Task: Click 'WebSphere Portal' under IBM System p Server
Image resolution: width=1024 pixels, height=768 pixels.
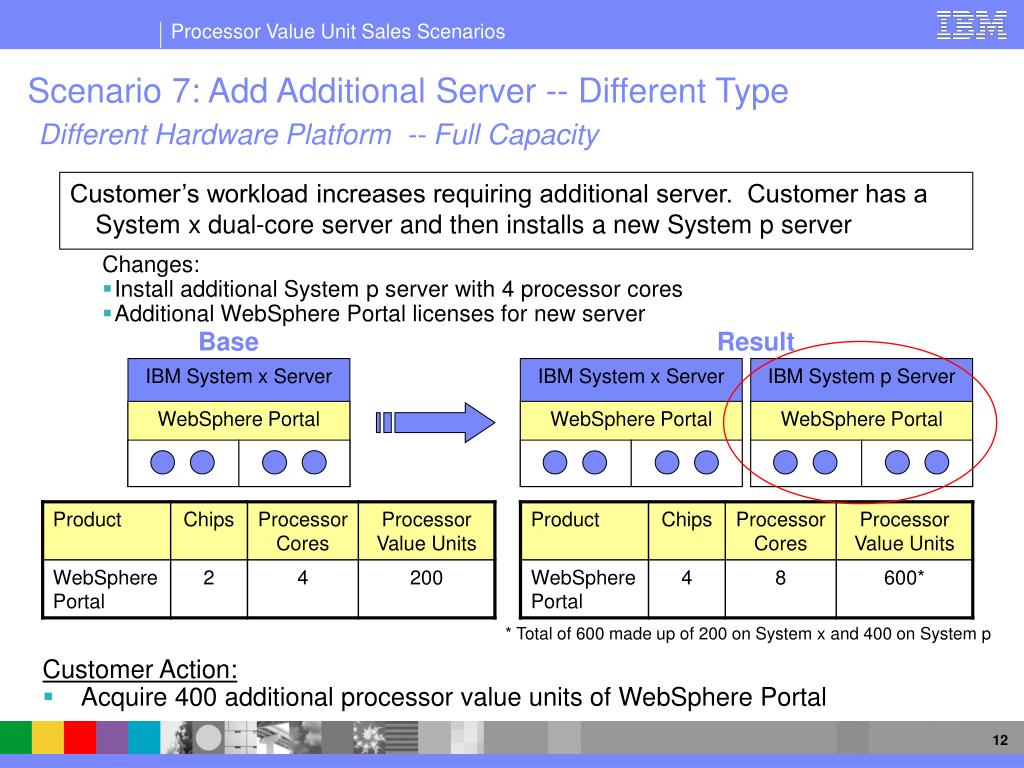Action: (x=861, y=420)
